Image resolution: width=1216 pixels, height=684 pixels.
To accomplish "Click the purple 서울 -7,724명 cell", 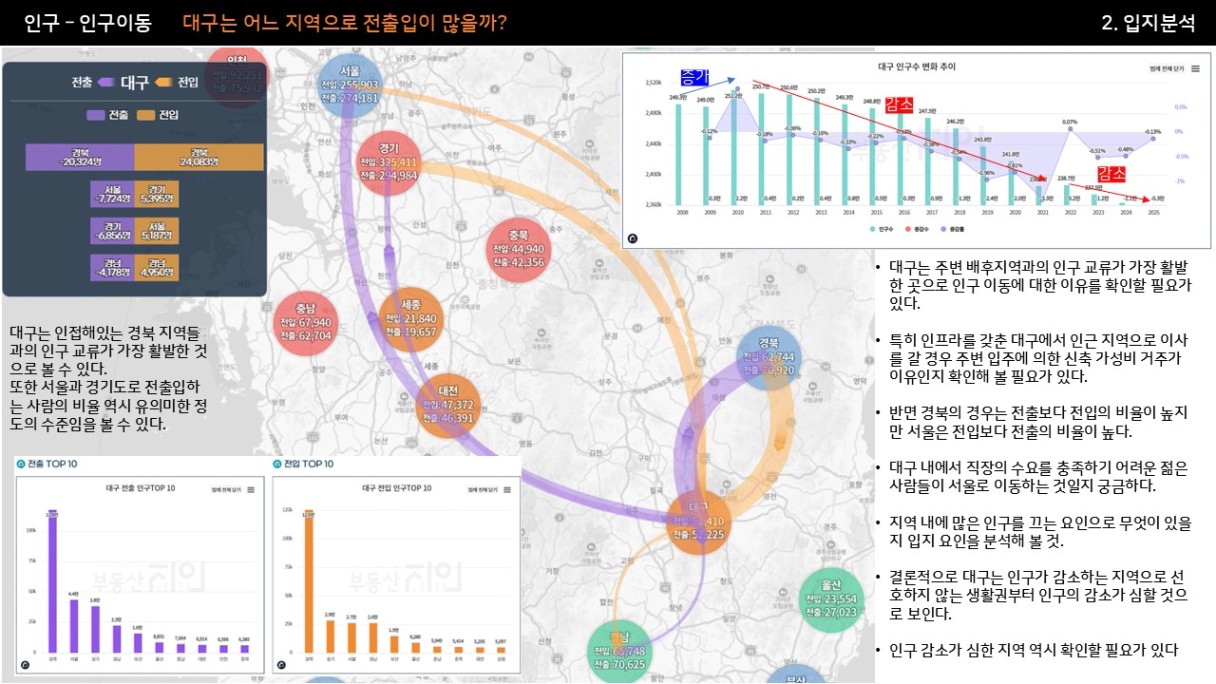I will click(112, 193).
